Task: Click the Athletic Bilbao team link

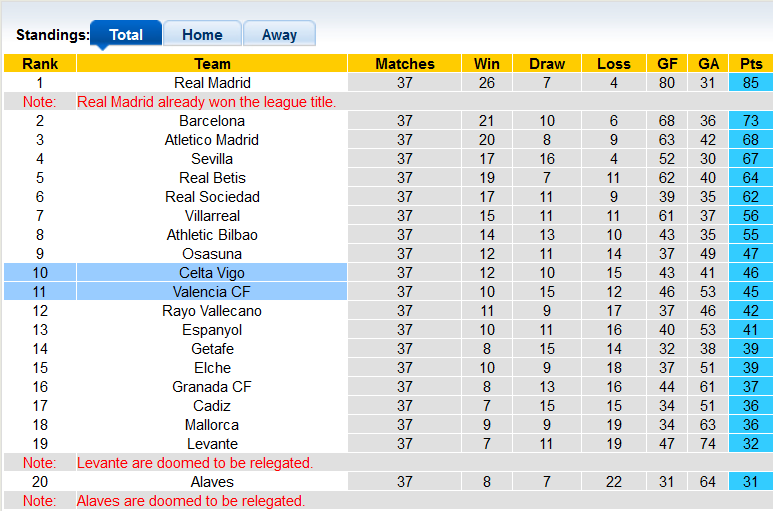Action: pos(212,235)
